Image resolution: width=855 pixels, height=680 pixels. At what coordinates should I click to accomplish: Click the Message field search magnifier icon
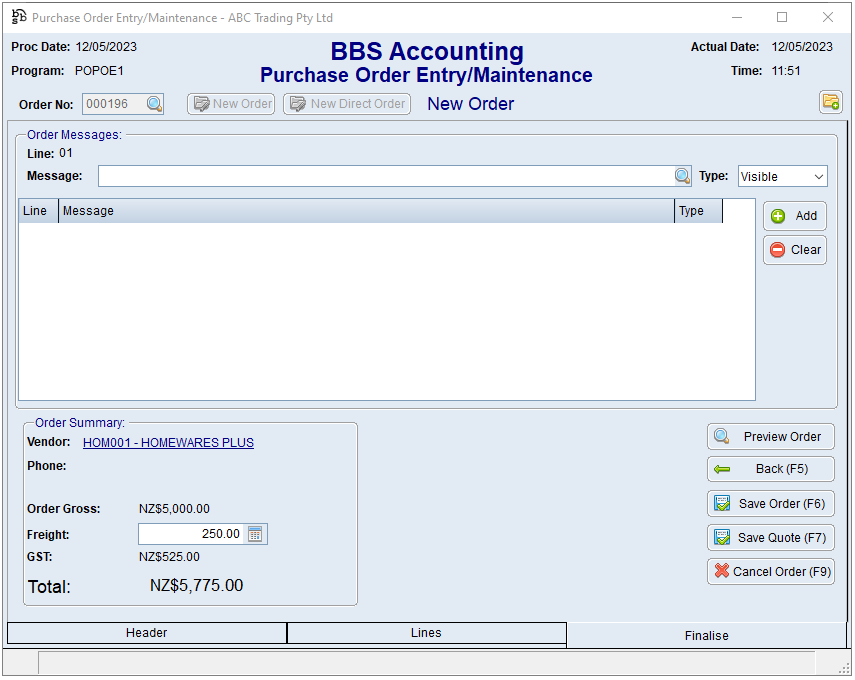(x=682, y=176)
